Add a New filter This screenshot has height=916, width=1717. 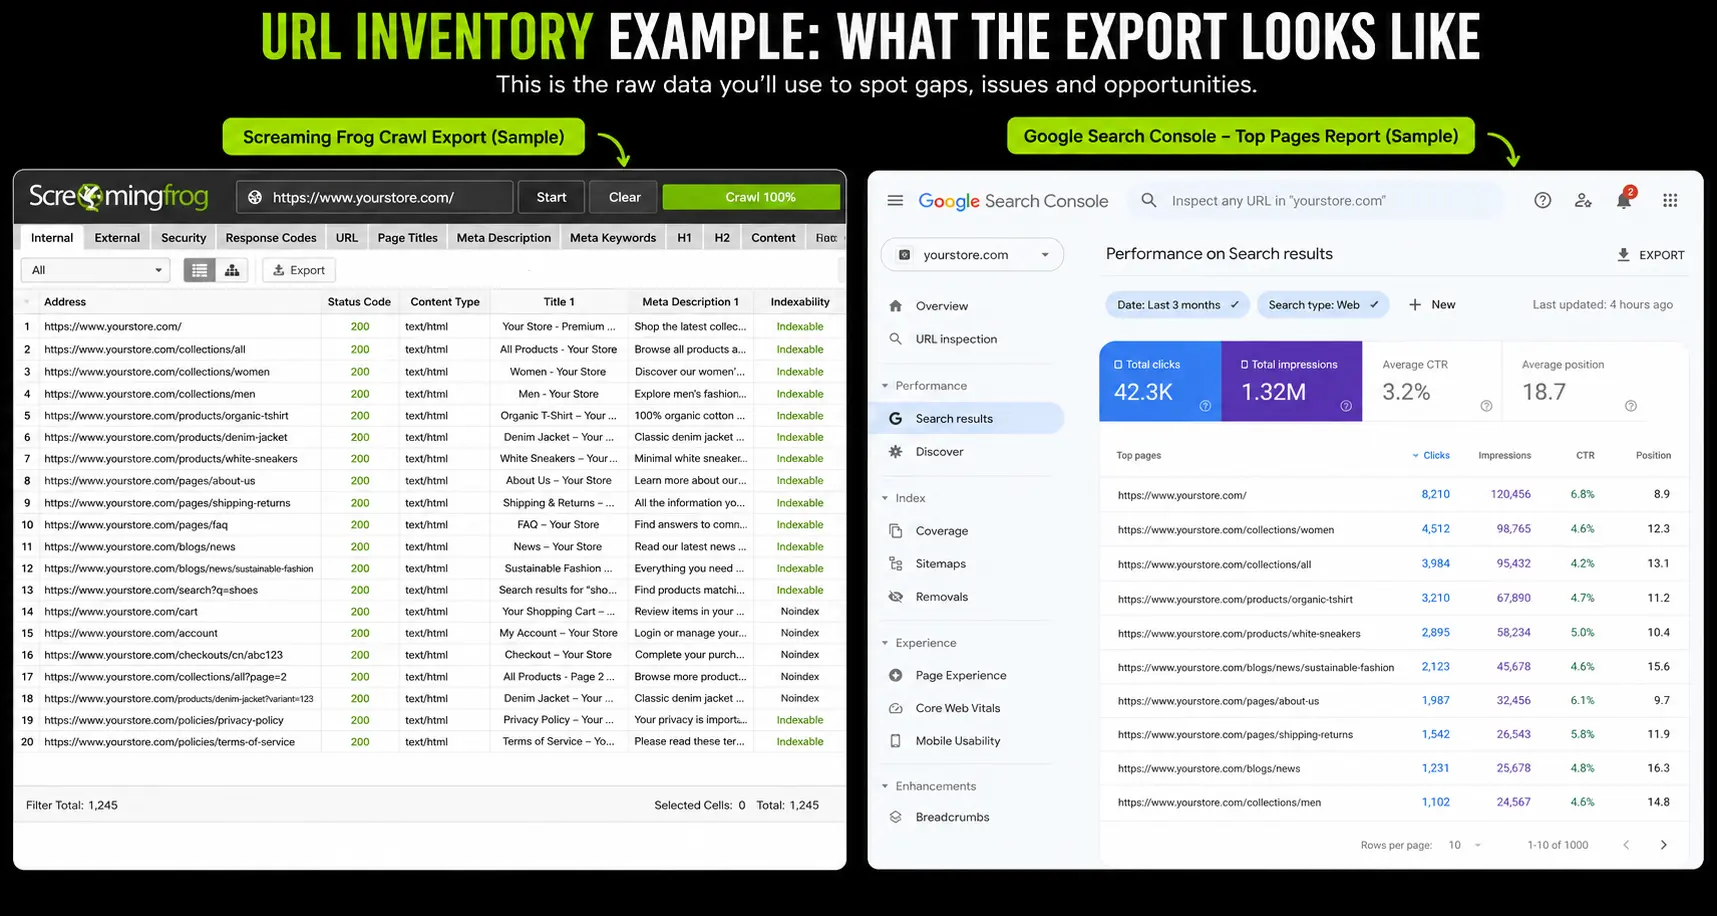pos(1432,305)
